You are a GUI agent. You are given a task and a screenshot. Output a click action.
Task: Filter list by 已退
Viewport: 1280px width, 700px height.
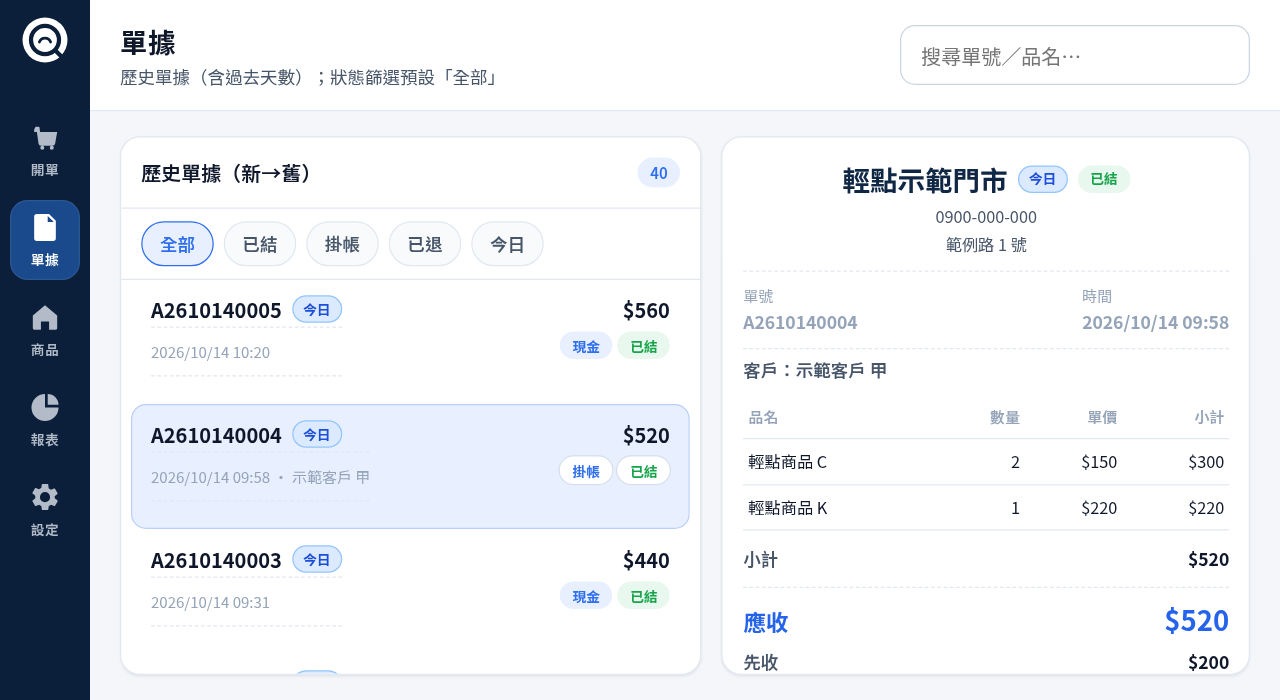coord(425,244)
